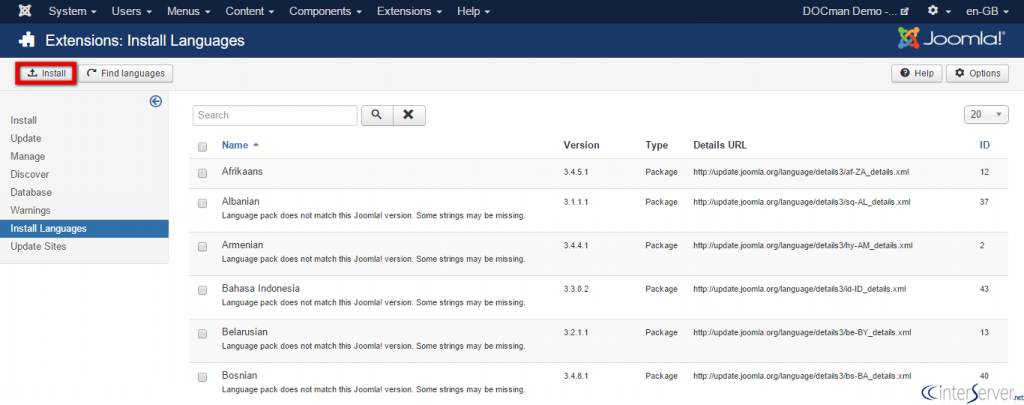
Task: Click the hy-AM details URL text
Action: tap(803, 246)
